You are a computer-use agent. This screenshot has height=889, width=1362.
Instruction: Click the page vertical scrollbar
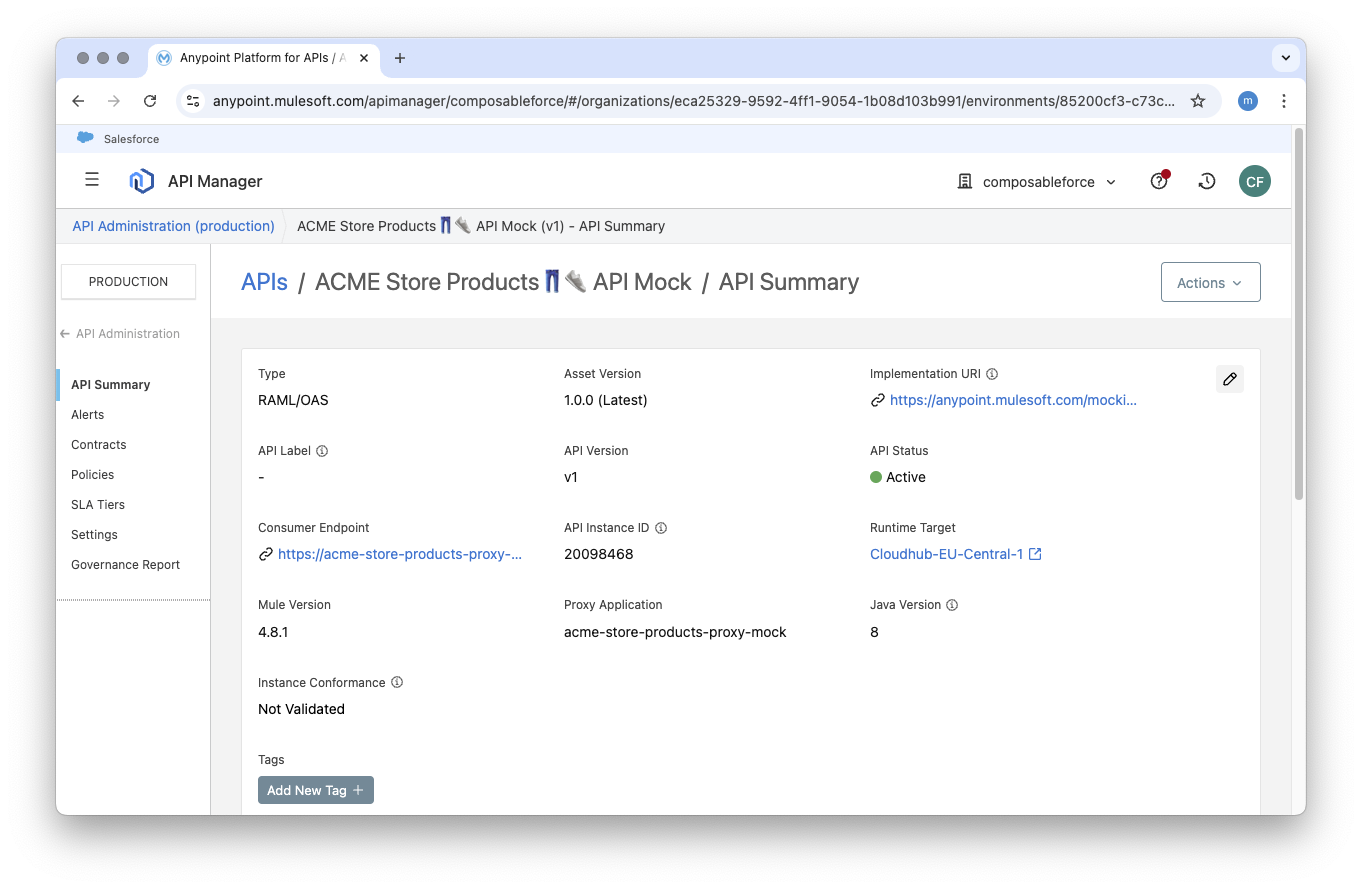pyautogui.click(x=1299, y=314)
